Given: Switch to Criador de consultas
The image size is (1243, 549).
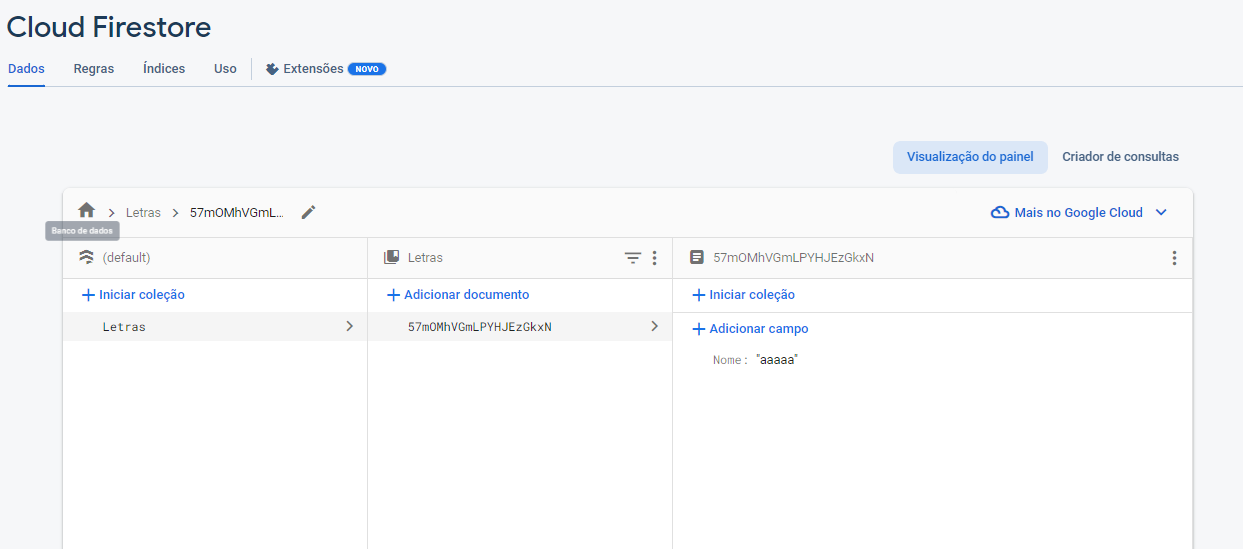Looking at the screenshot, I should tap(1120, 157).
